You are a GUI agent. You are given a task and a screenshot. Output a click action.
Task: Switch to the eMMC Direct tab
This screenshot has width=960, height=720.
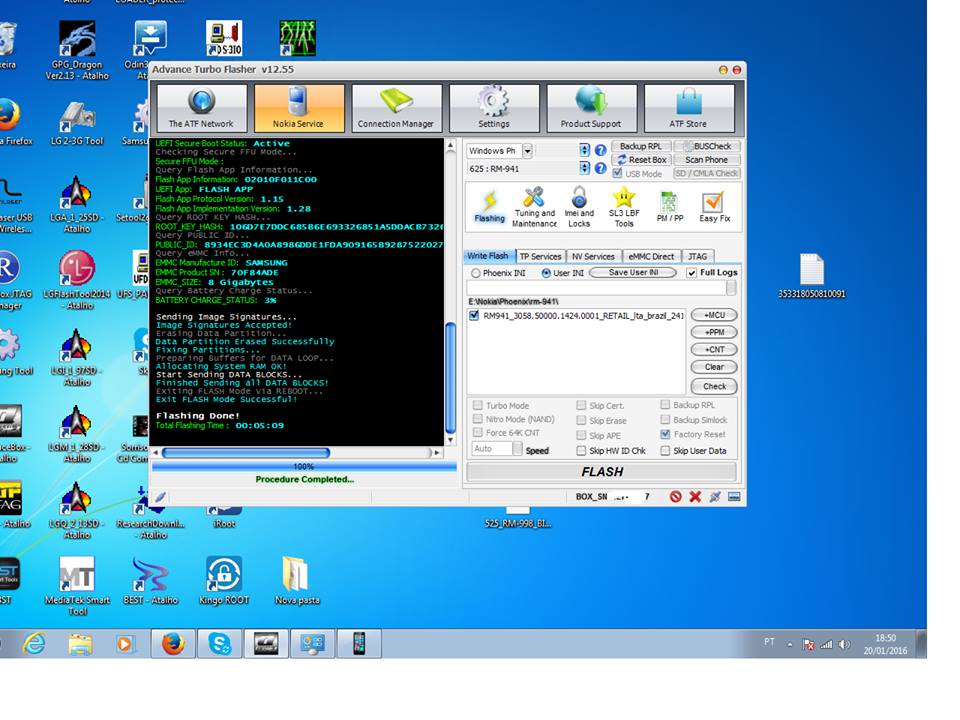tap(651, 257)
